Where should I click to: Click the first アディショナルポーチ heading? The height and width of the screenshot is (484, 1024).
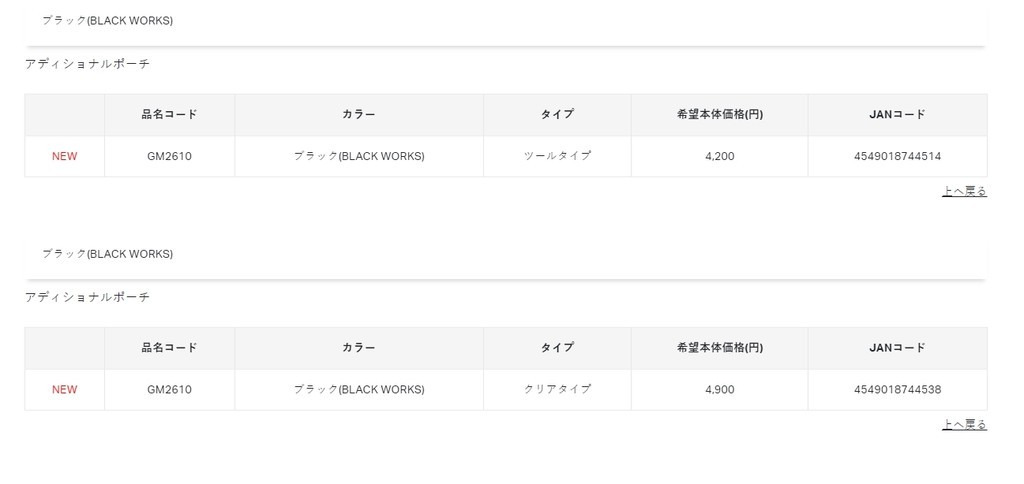pyautogui.click(x=87, y=64)
